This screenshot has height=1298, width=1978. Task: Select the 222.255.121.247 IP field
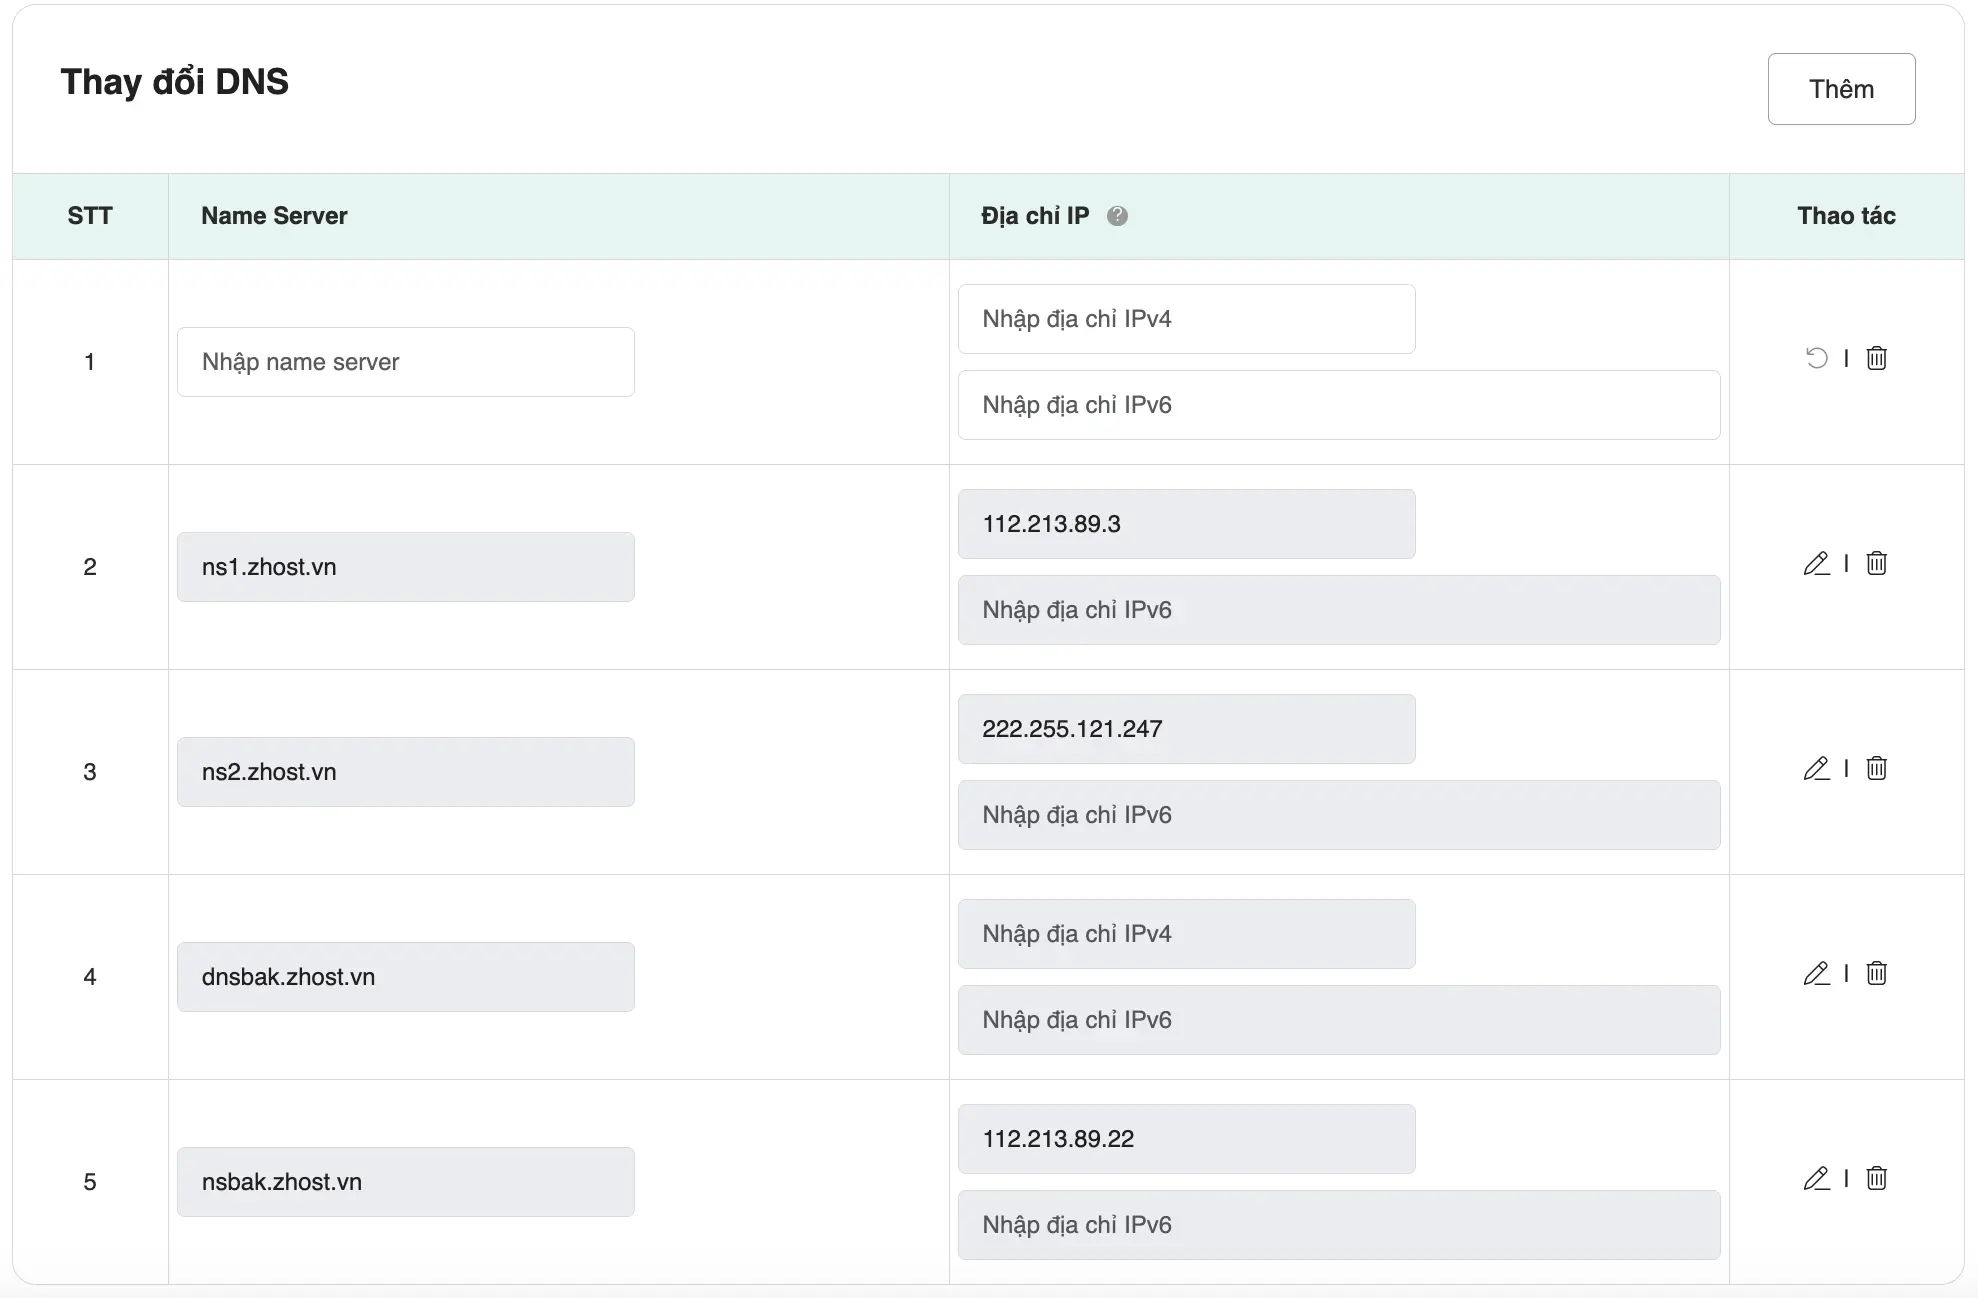pos(1186,729)
